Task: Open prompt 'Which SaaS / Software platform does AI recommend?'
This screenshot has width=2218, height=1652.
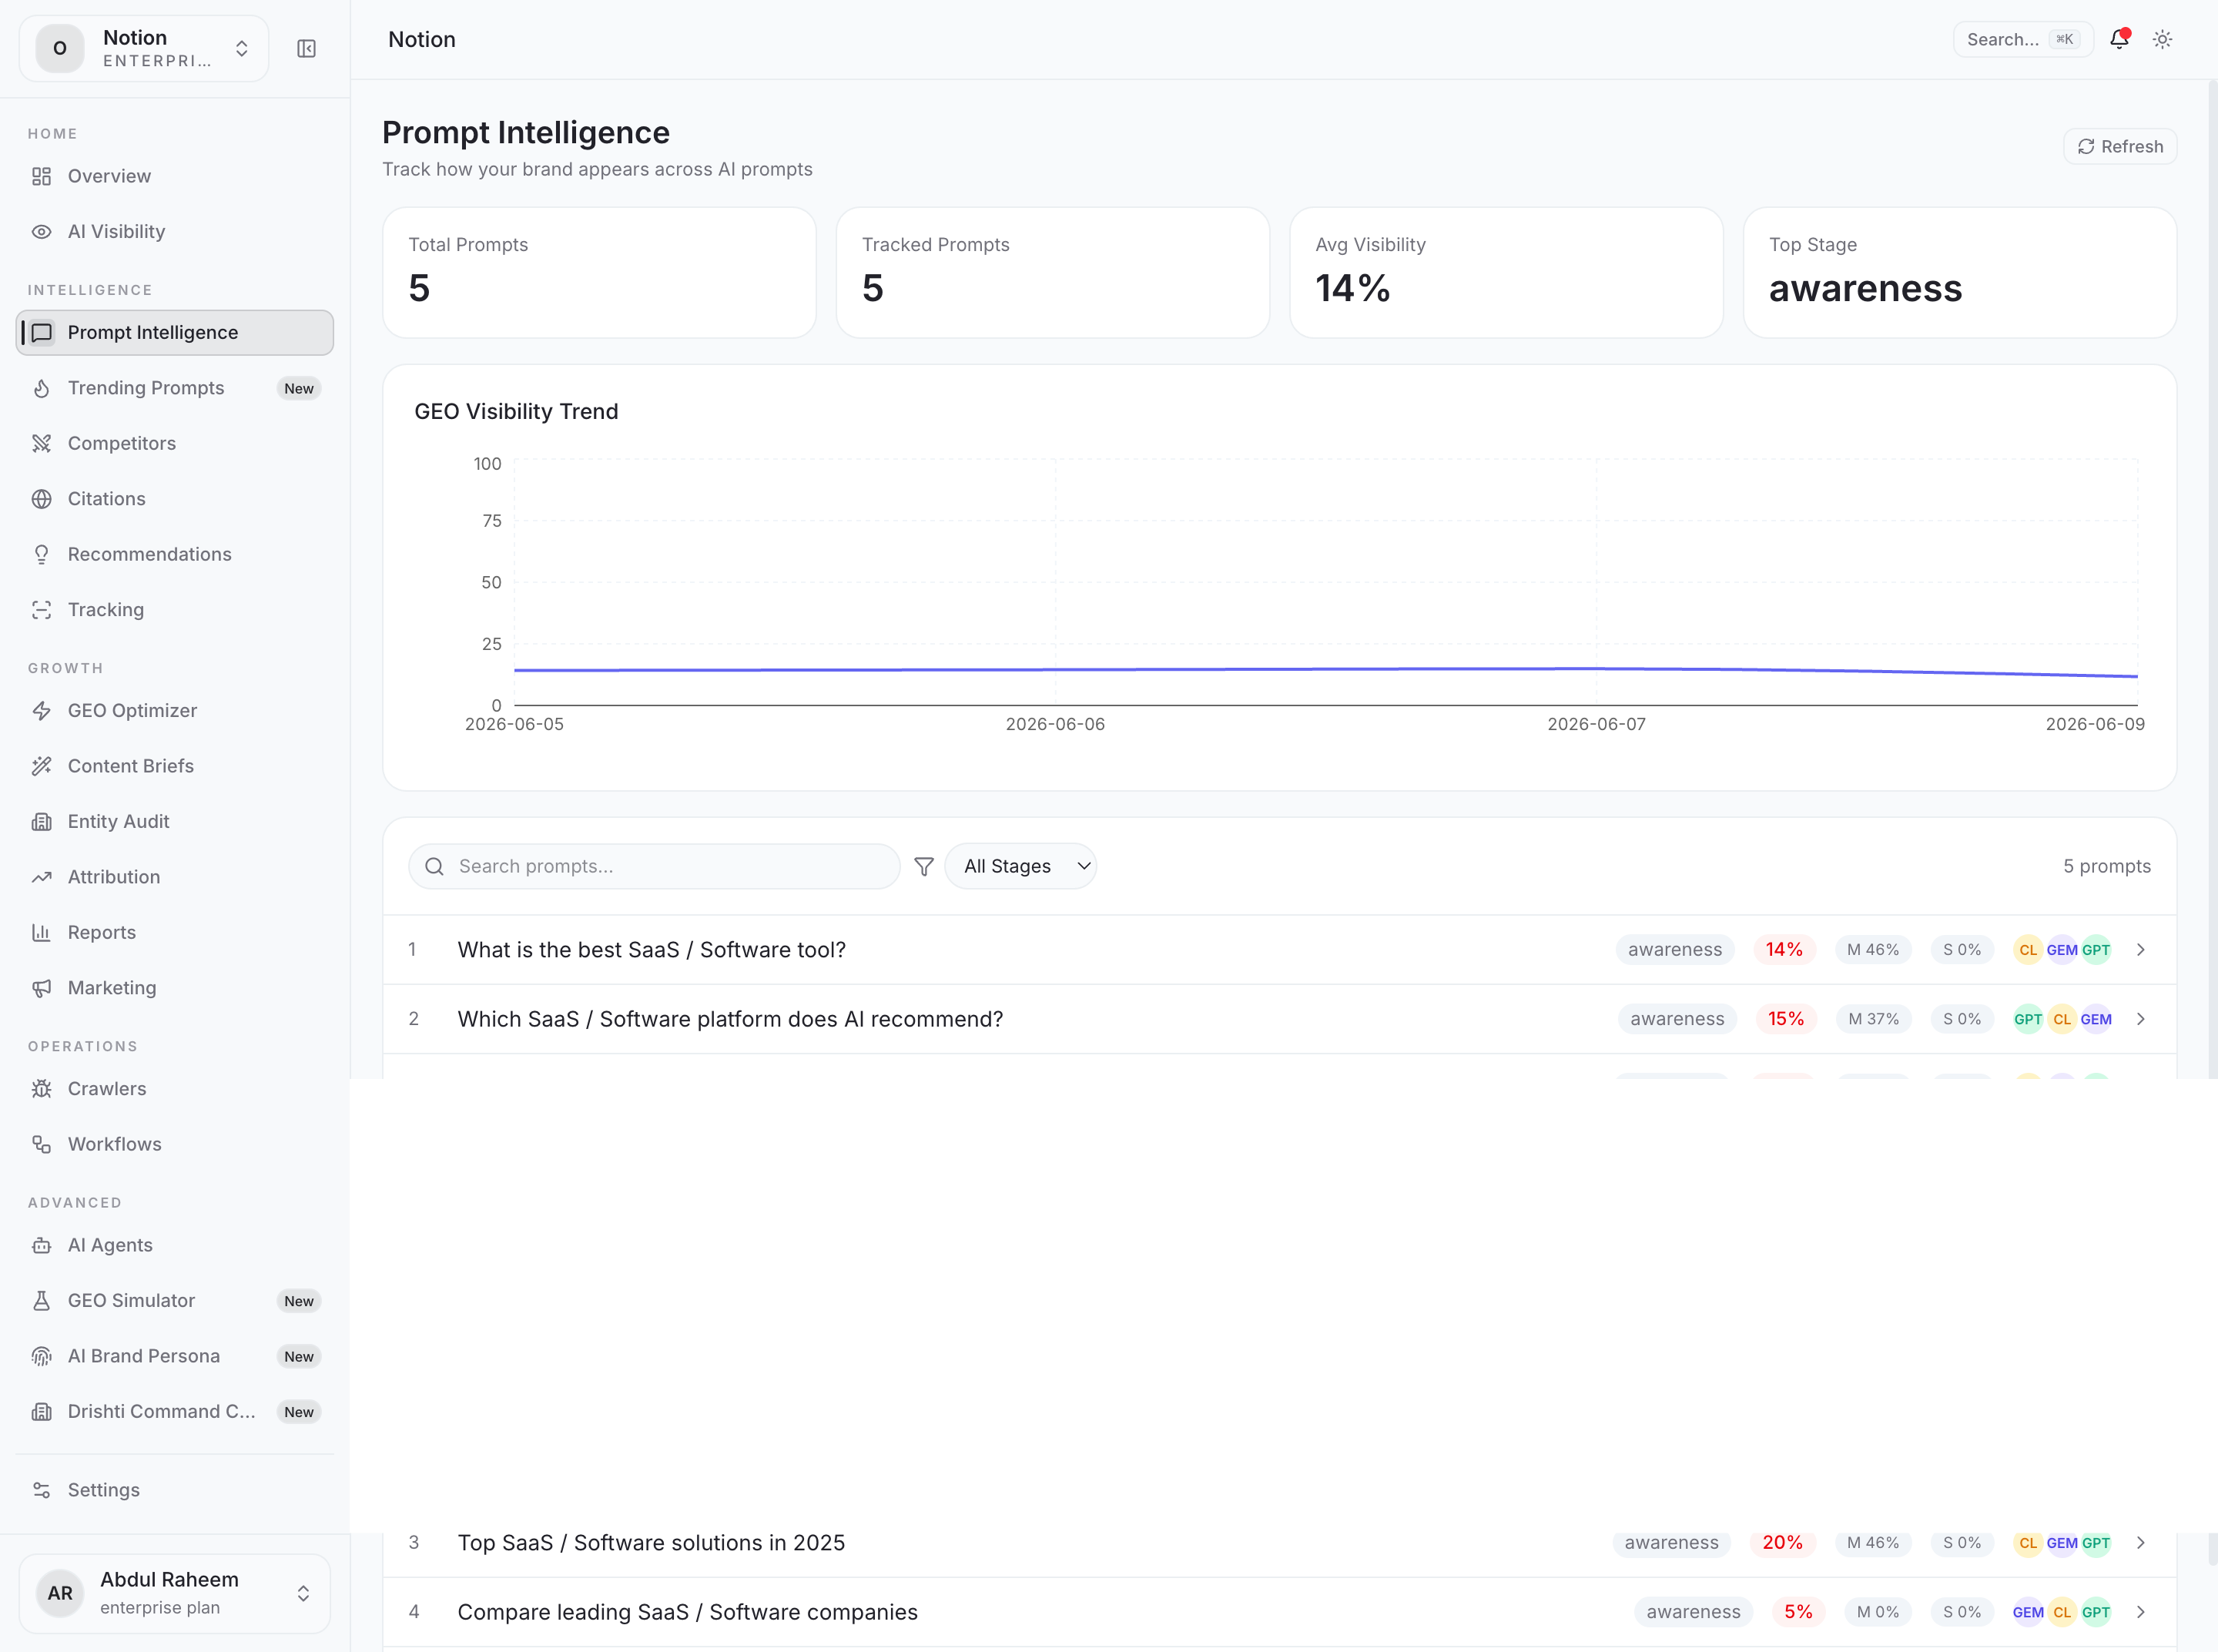Action: click(x=730, y=1019)
